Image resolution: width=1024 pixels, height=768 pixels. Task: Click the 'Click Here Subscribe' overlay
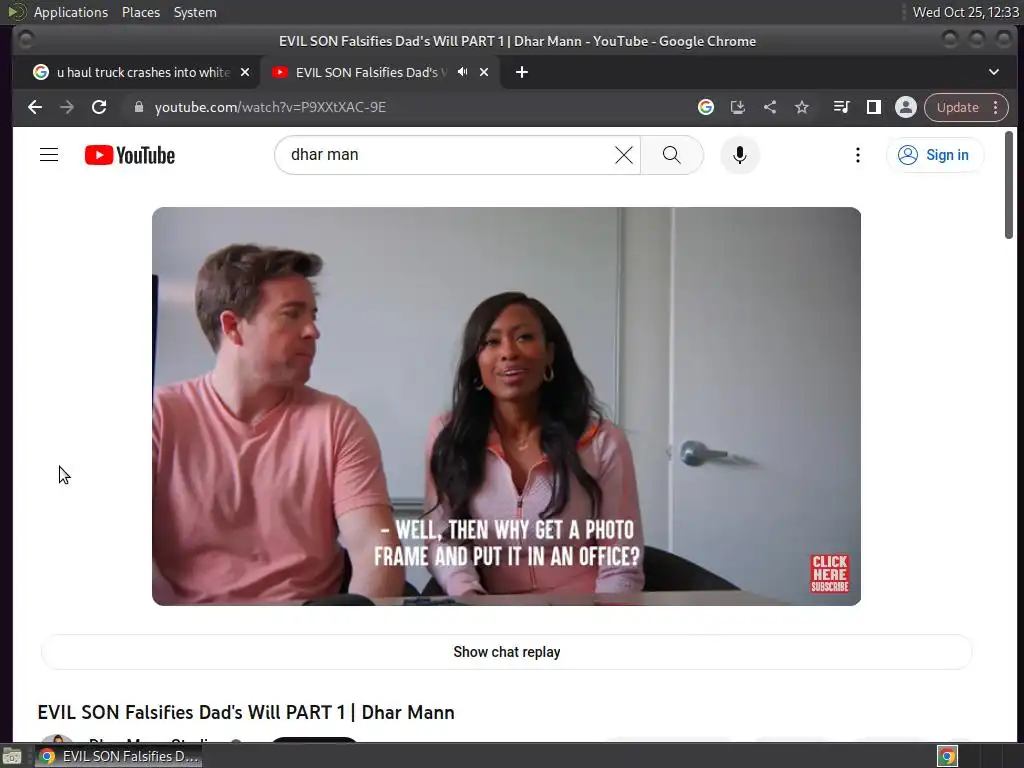click(x=829, y=573)
